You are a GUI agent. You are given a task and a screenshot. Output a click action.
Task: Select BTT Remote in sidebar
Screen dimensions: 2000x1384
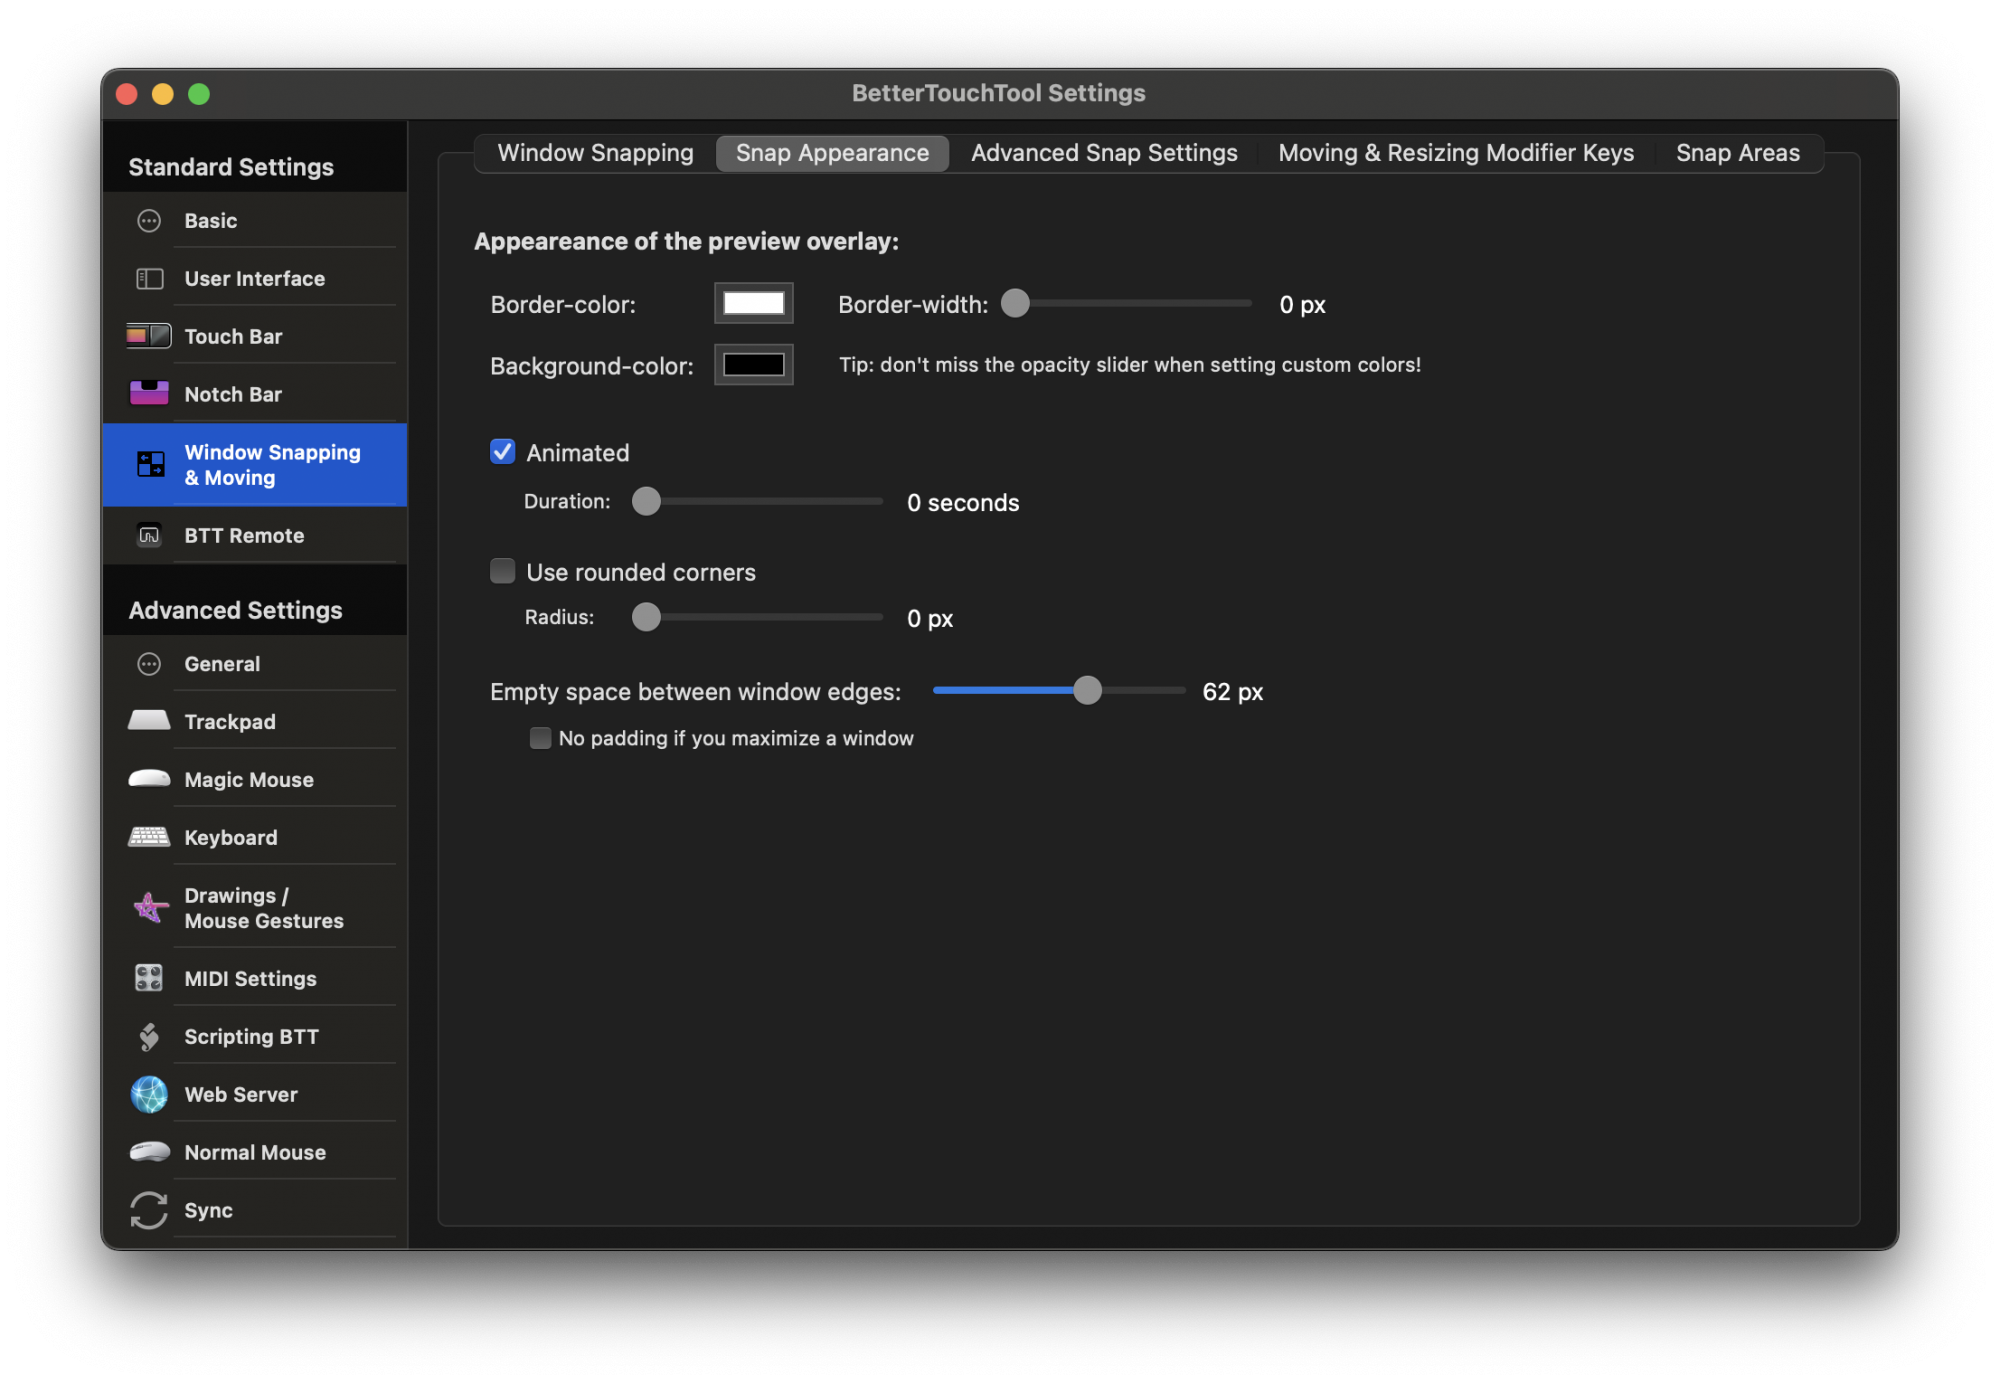click(254, 535)
